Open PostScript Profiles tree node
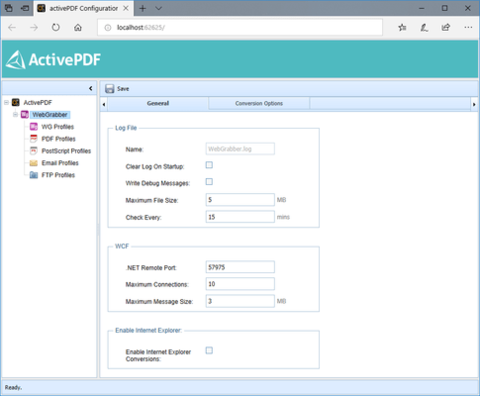Screen dimensions: 480x396 pyautogui.click(x=66, y=151)
